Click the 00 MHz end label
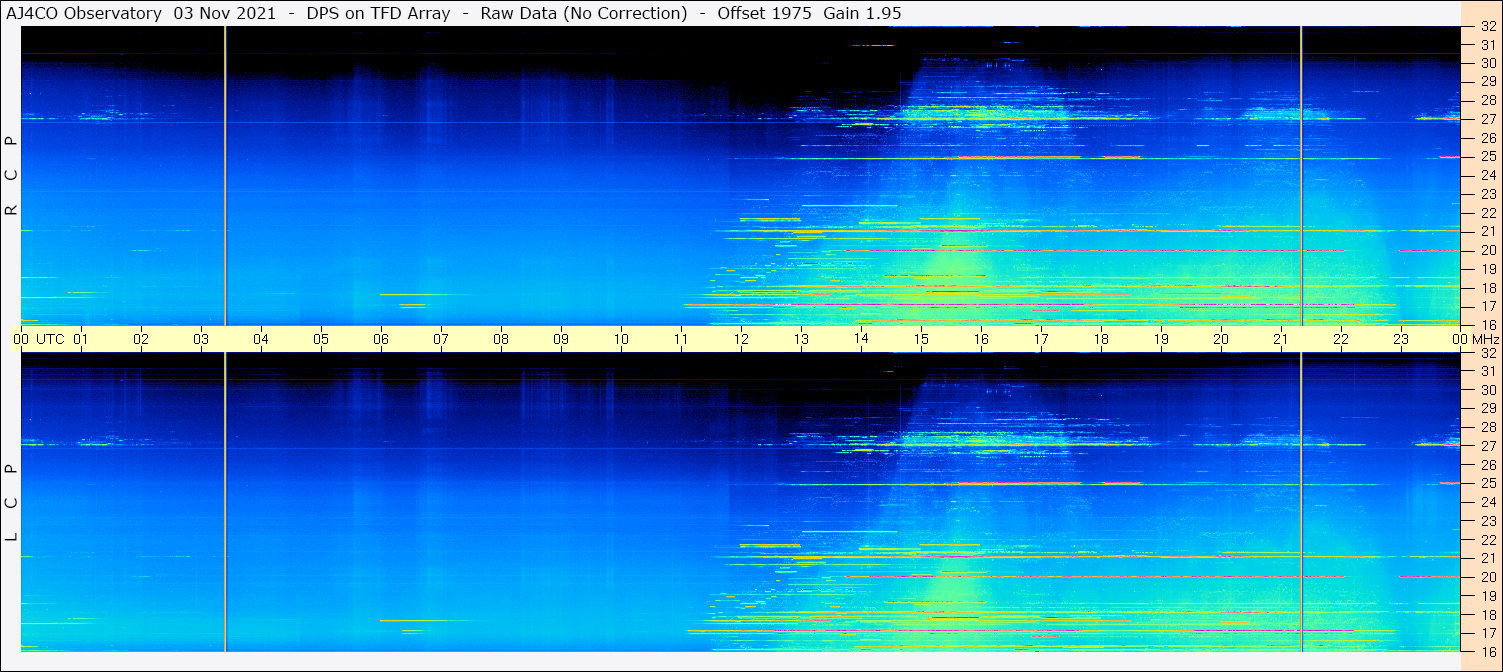The height and width of the screenshot is (672, 1503). 1474,339
